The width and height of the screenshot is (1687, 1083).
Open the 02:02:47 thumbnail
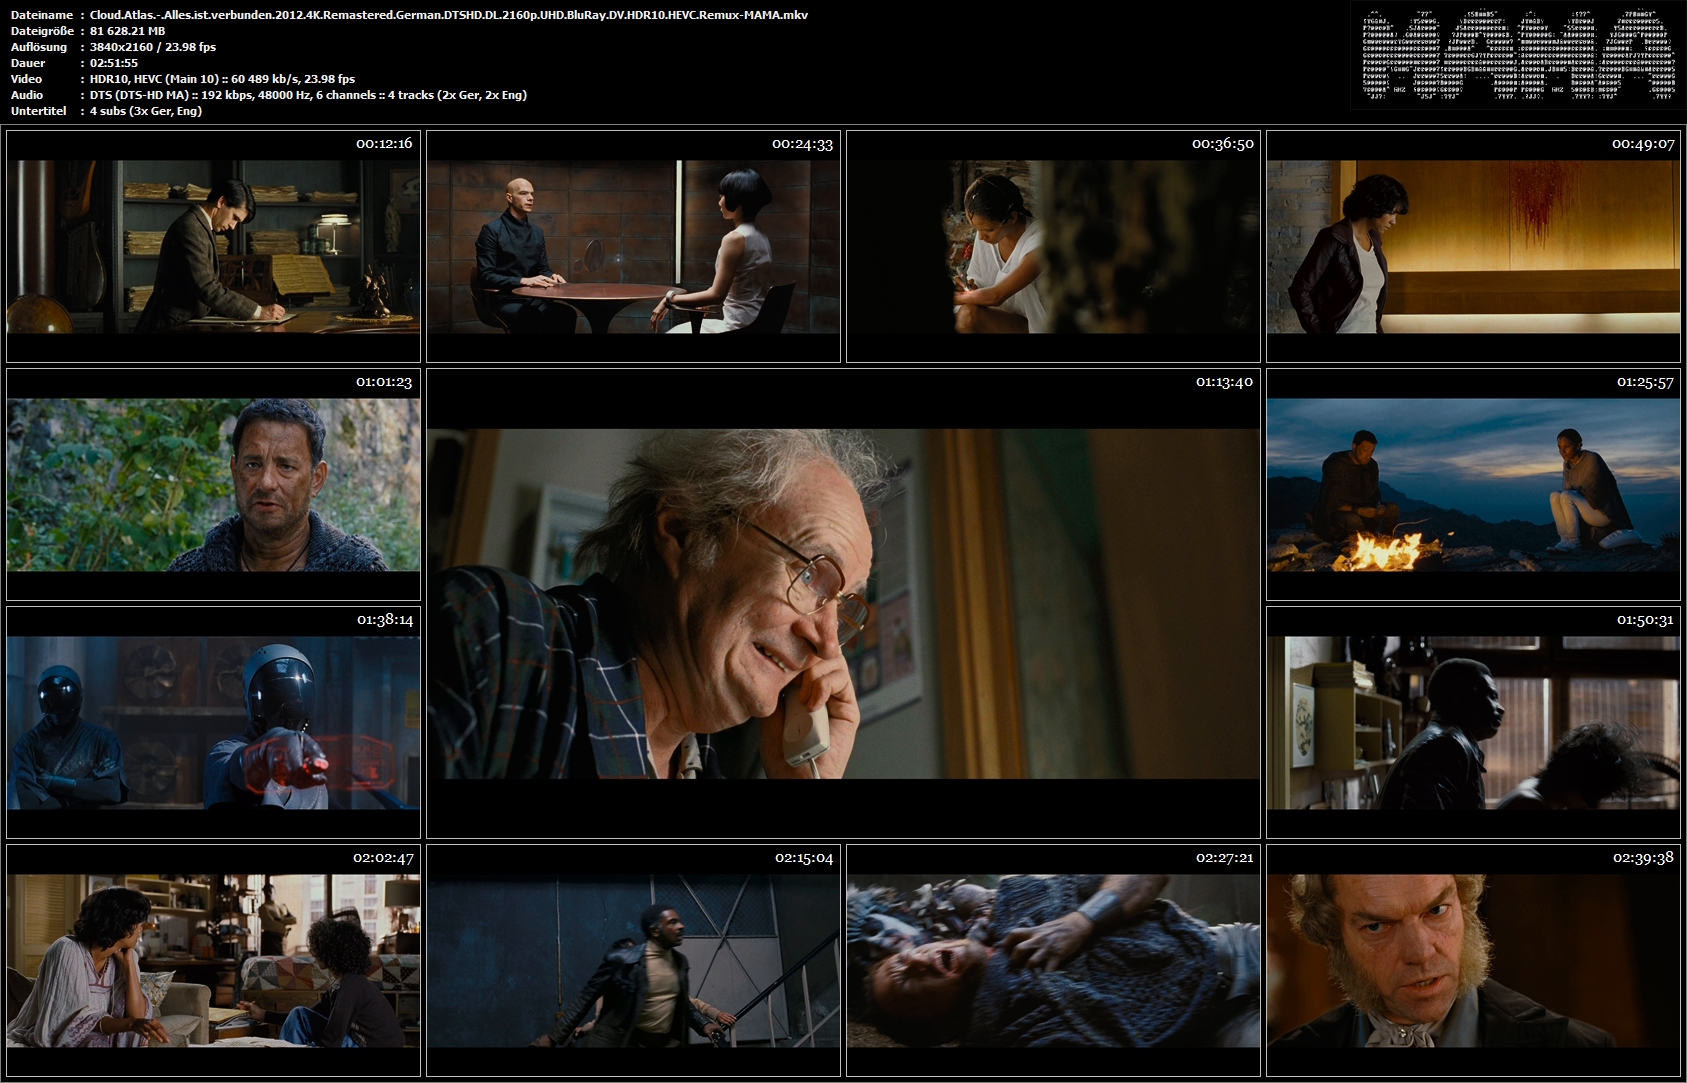[213, 960]
